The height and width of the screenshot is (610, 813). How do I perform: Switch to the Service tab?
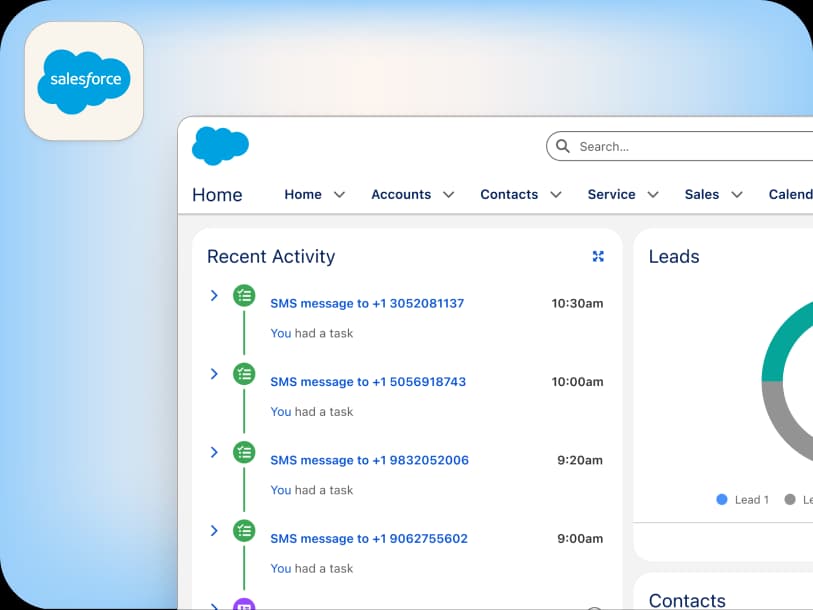coord(611,195)
